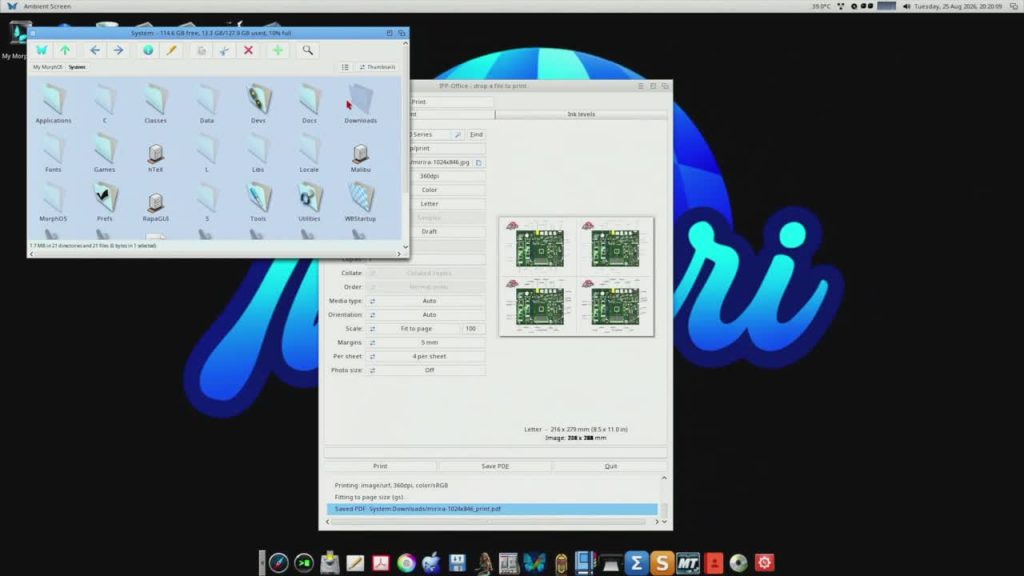1024x576 pixels.
Task: Click the Print button
Action: point(380,466)
